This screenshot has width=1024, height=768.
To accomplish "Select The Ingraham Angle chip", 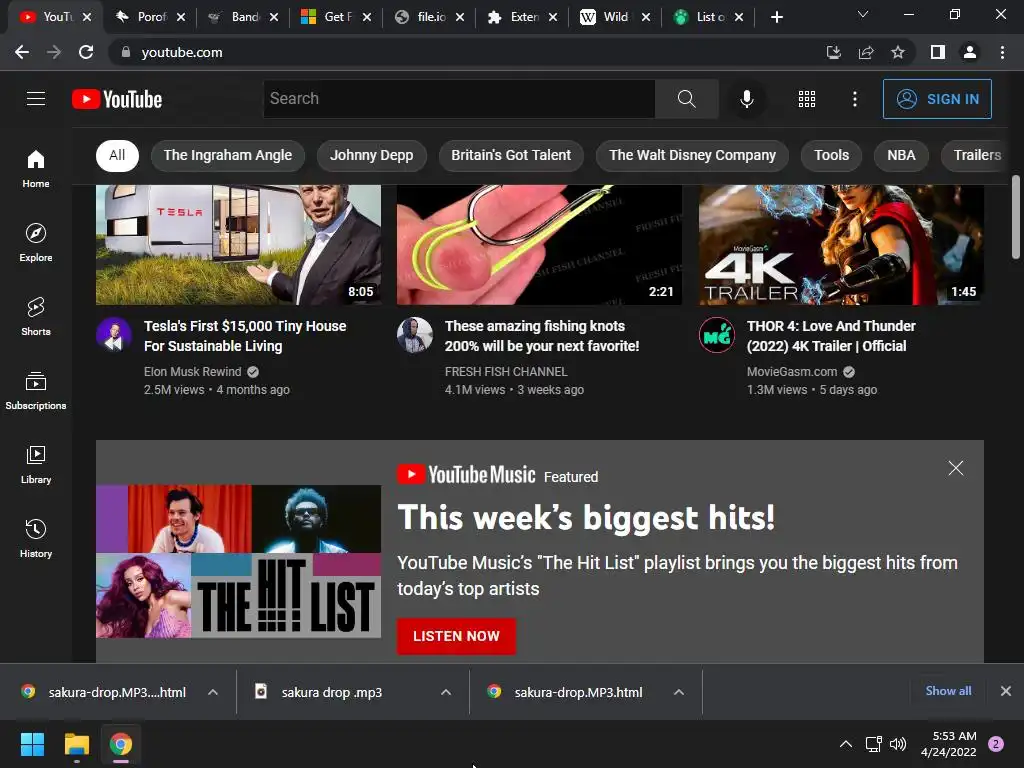I will [x=227, y=155].
